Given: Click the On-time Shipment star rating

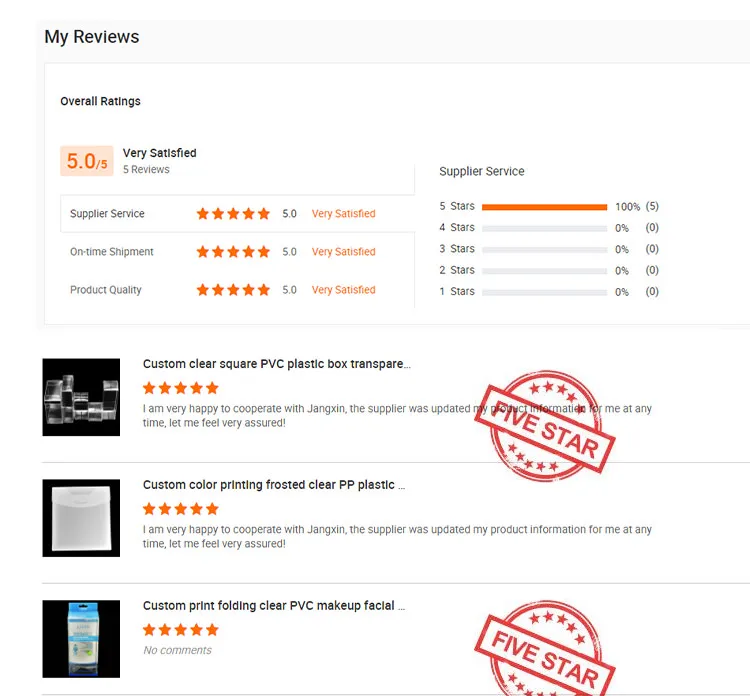Looking at the screenshot, I should click(233, 252).
